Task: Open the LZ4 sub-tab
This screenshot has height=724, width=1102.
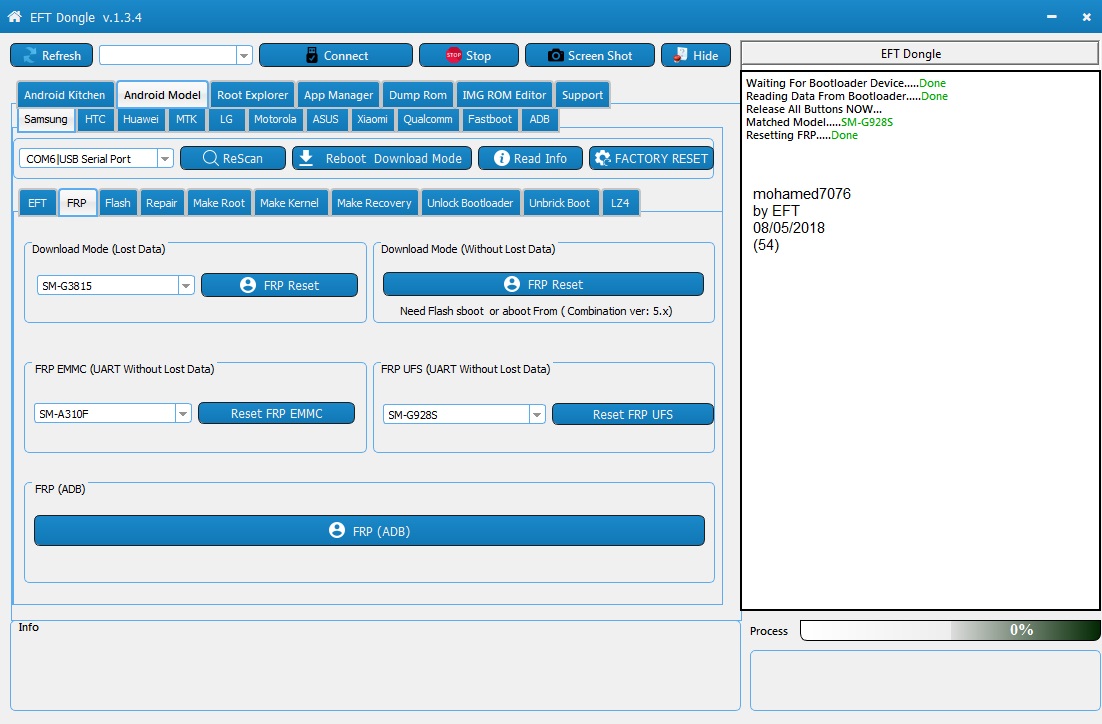Action: [620, 203]
